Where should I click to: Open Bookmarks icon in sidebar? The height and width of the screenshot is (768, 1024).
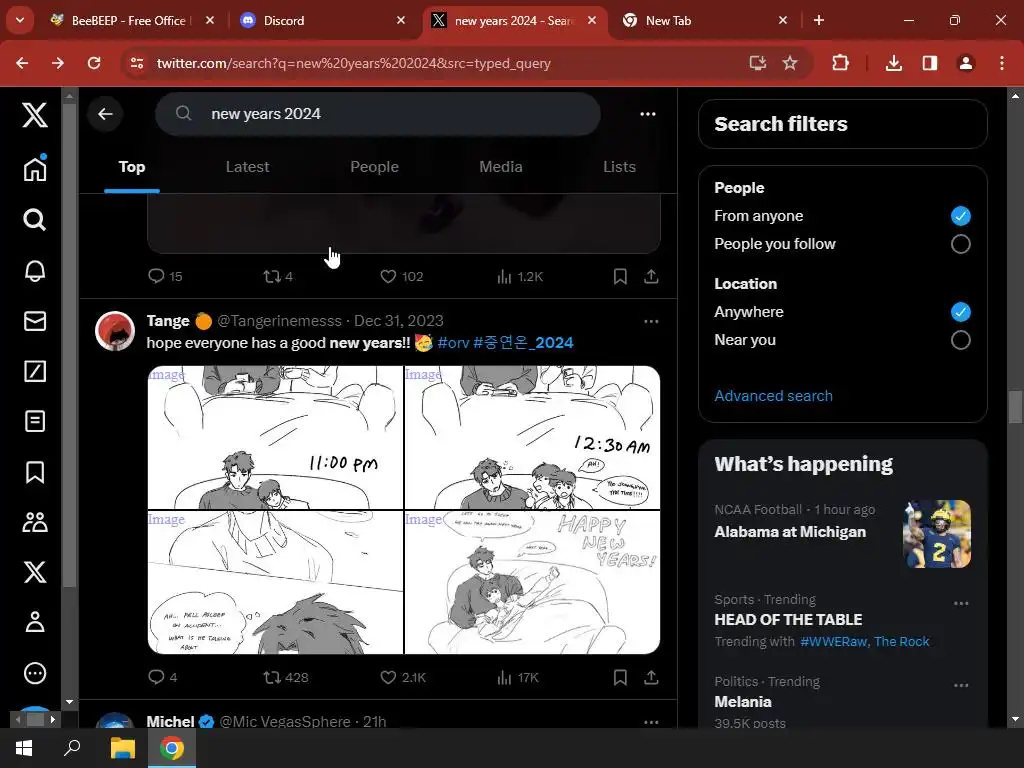(35, 472)
